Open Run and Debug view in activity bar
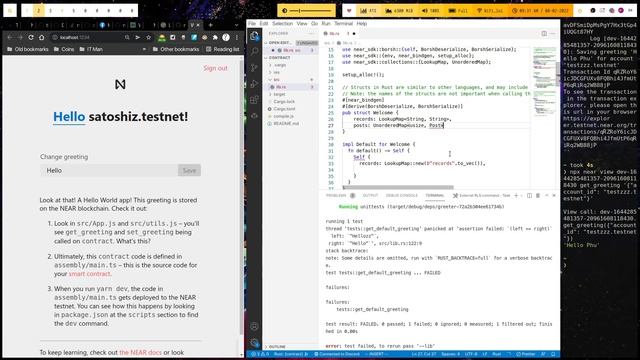 point(254,84)
